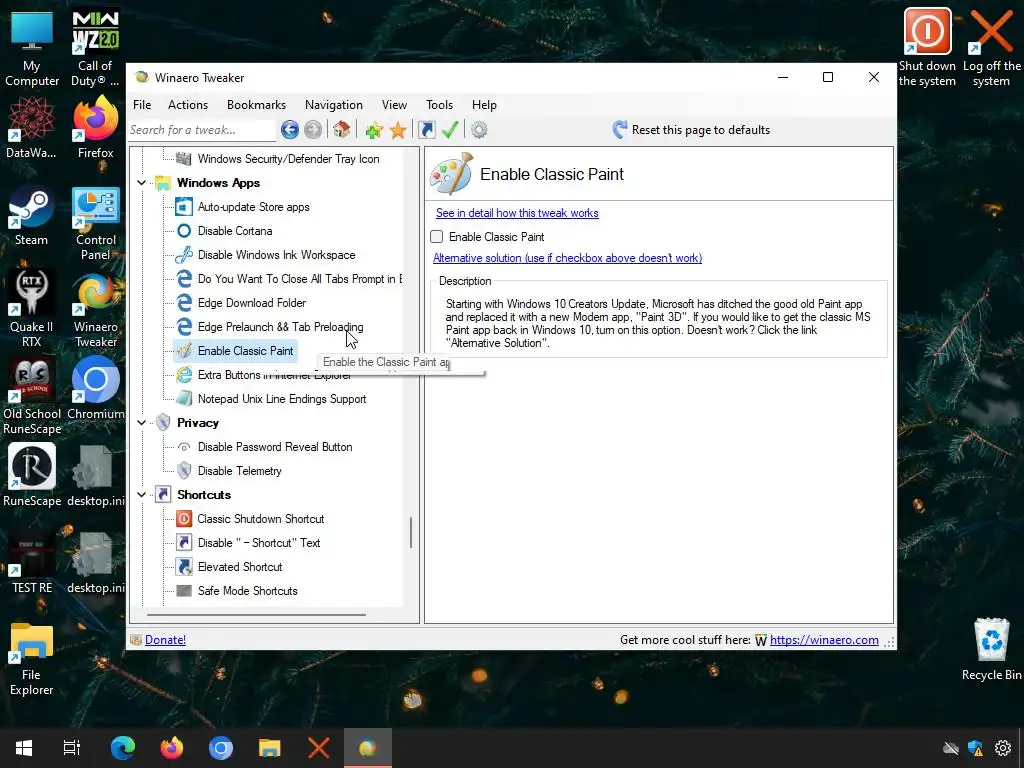Open the File menu
The image size is (1024, 768).
click(142, 104)
